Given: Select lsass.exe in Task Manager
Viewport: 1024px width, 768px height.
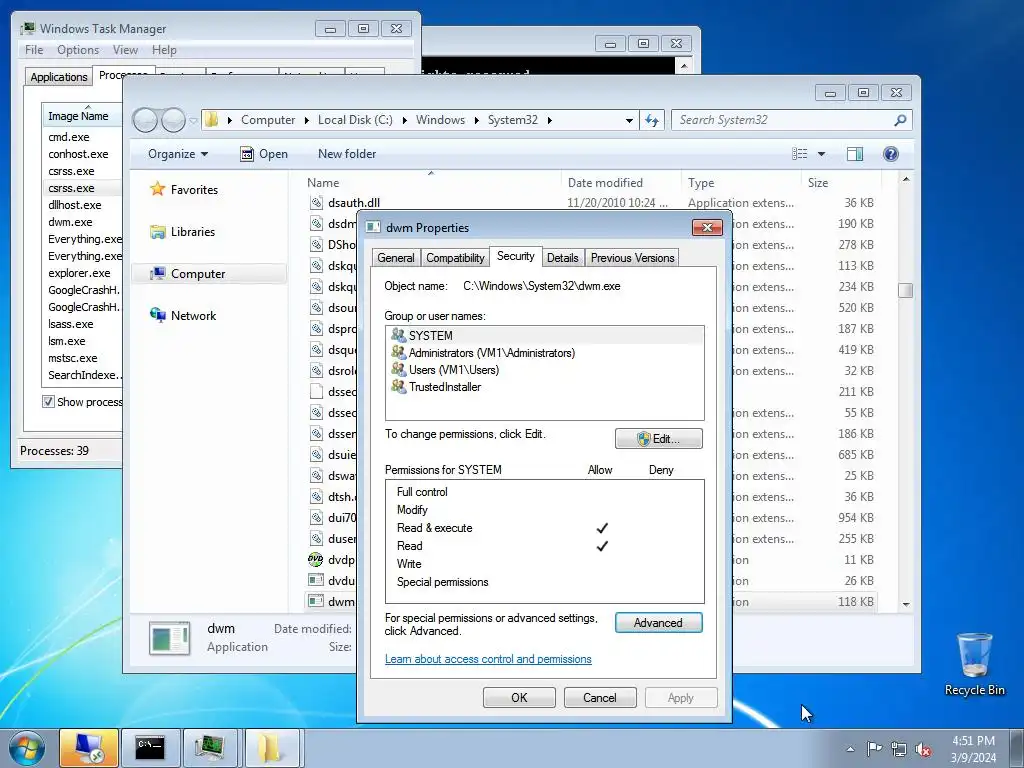Looking at the screenshot, I should [x=71, y=324].
